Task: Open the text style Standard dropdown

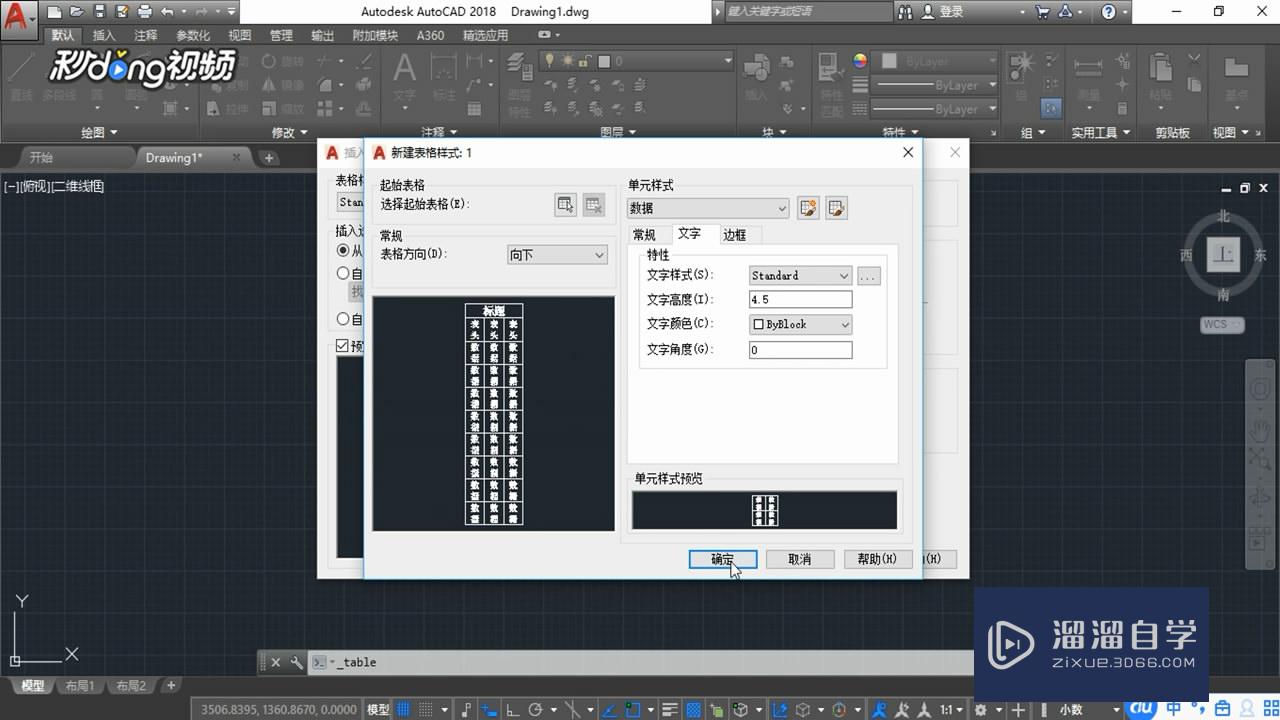Action: tap(800, 275)
